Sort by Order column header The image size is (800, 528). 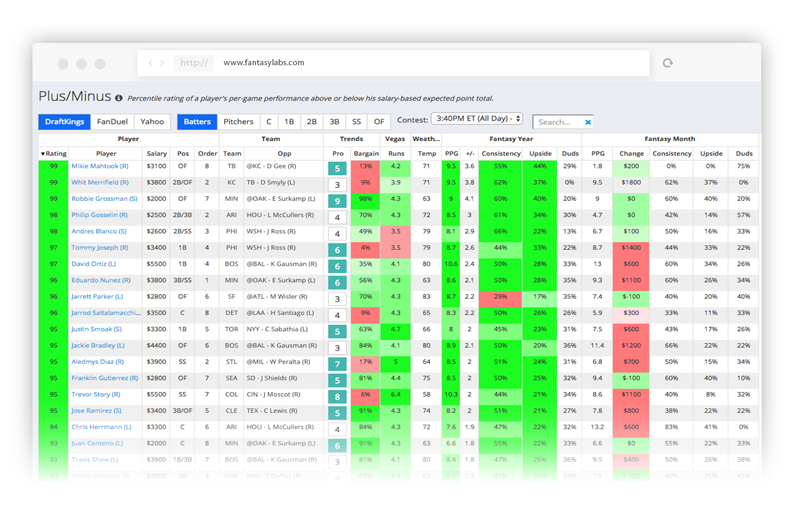[207, 154]
